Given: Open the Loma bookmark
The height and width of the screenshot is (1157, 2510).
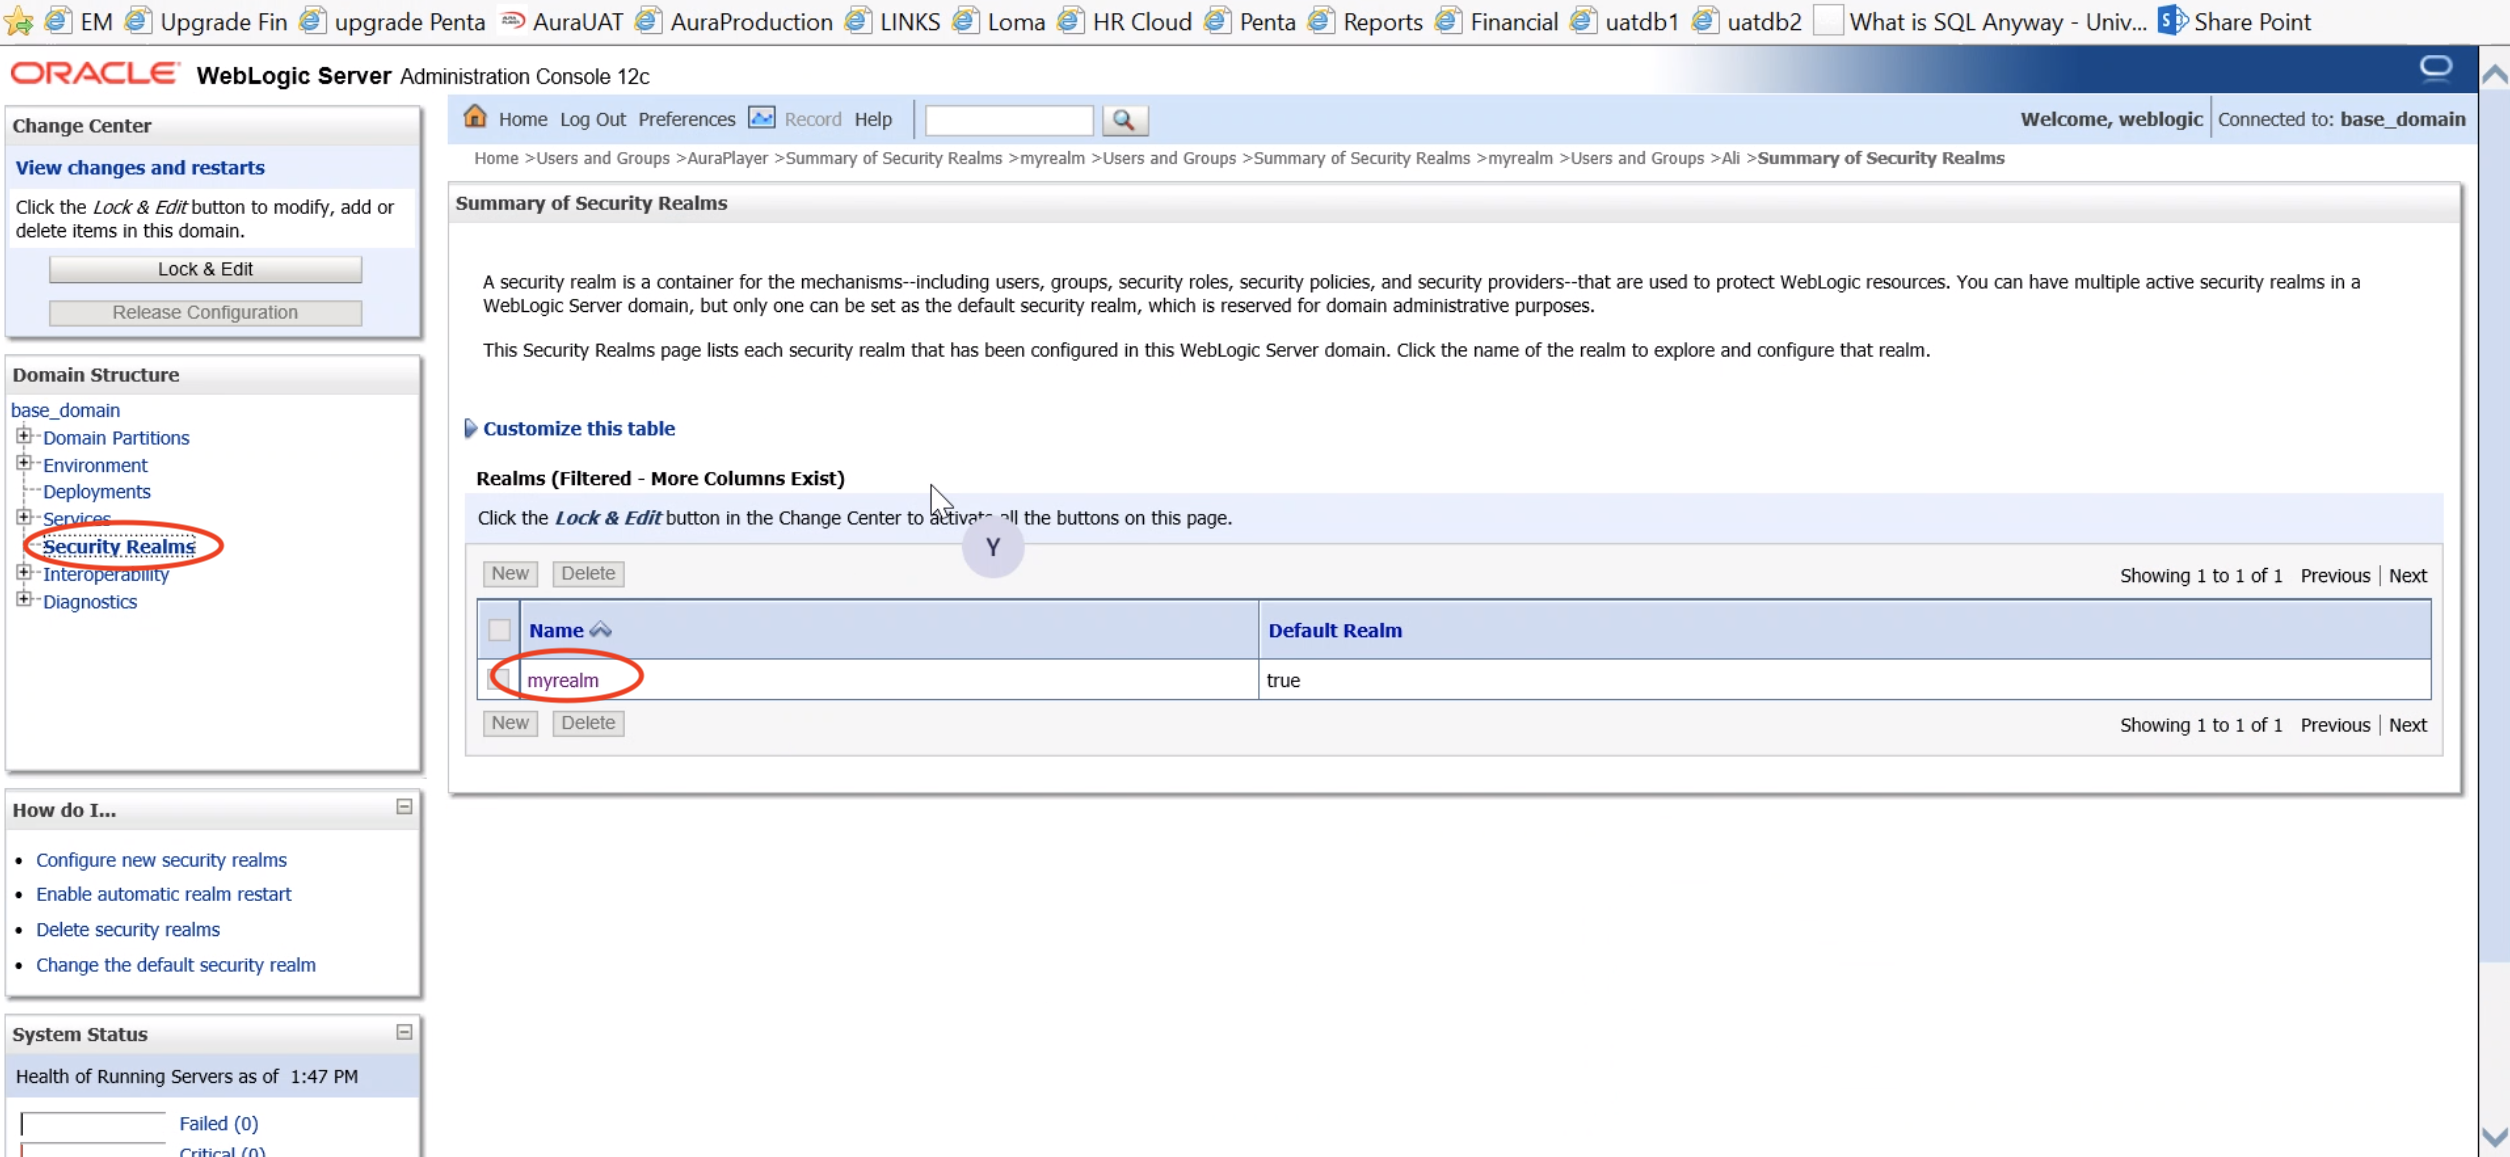Looking at the screenshot, I should [x=999, y=21].
